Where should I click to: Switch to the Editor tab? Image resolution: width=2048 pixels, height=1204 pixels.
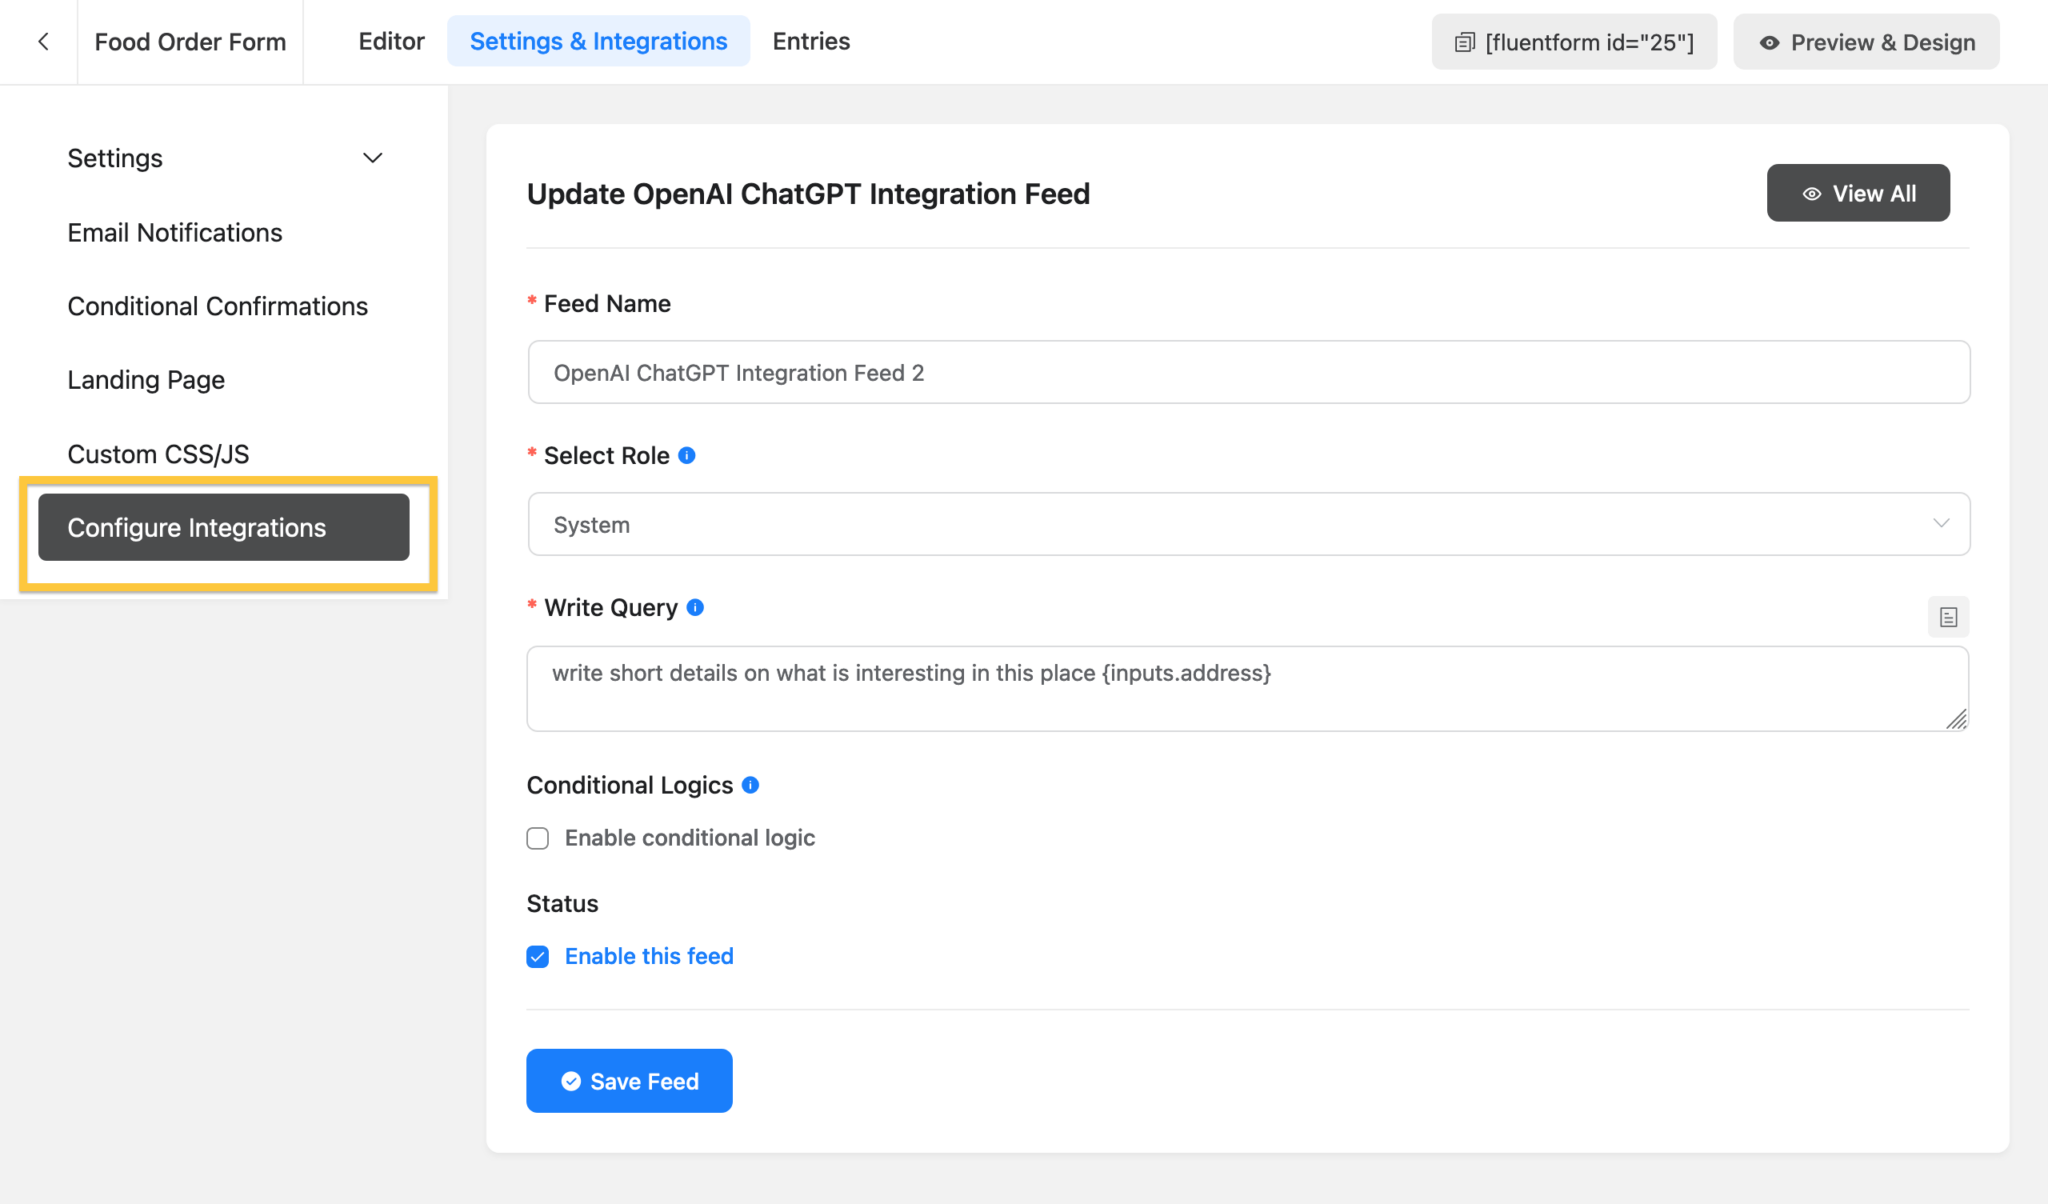pos(391,41)
